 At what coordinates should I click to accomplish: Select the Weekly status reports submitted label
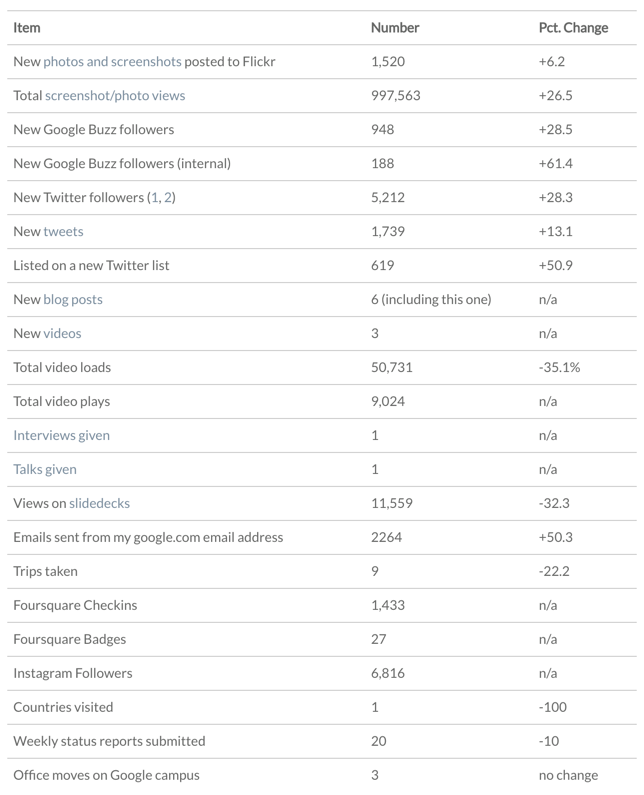click(x=109, y=742)
